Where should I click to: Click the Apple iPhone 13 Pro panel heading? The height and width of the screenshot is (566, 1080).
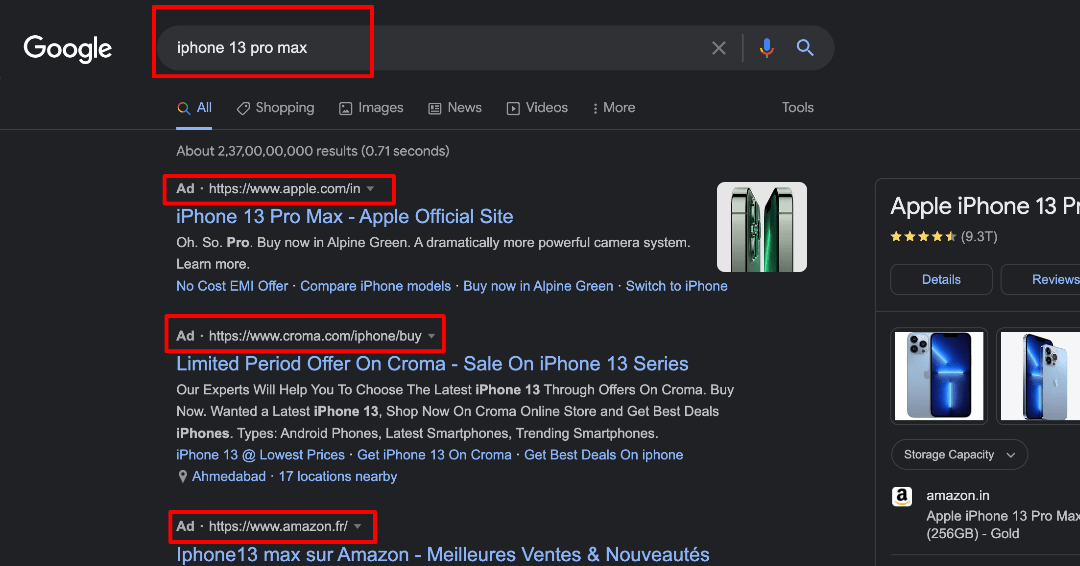pos(985,206)
